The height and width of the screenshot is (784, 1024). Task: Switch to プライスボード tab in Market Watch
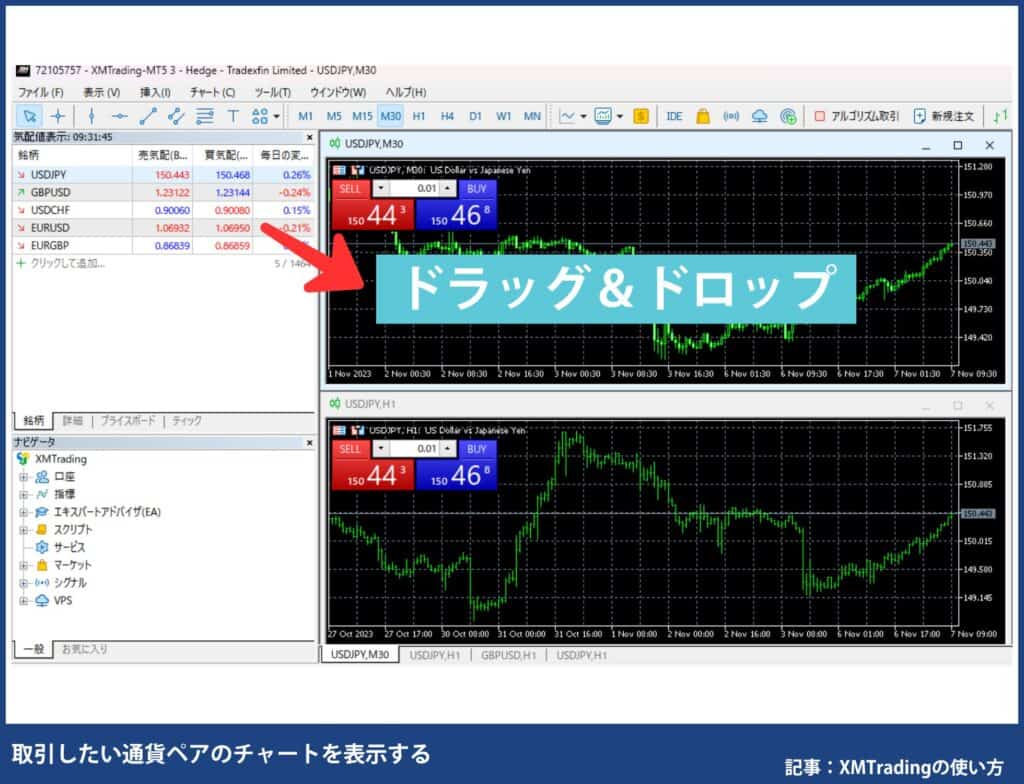128,421
